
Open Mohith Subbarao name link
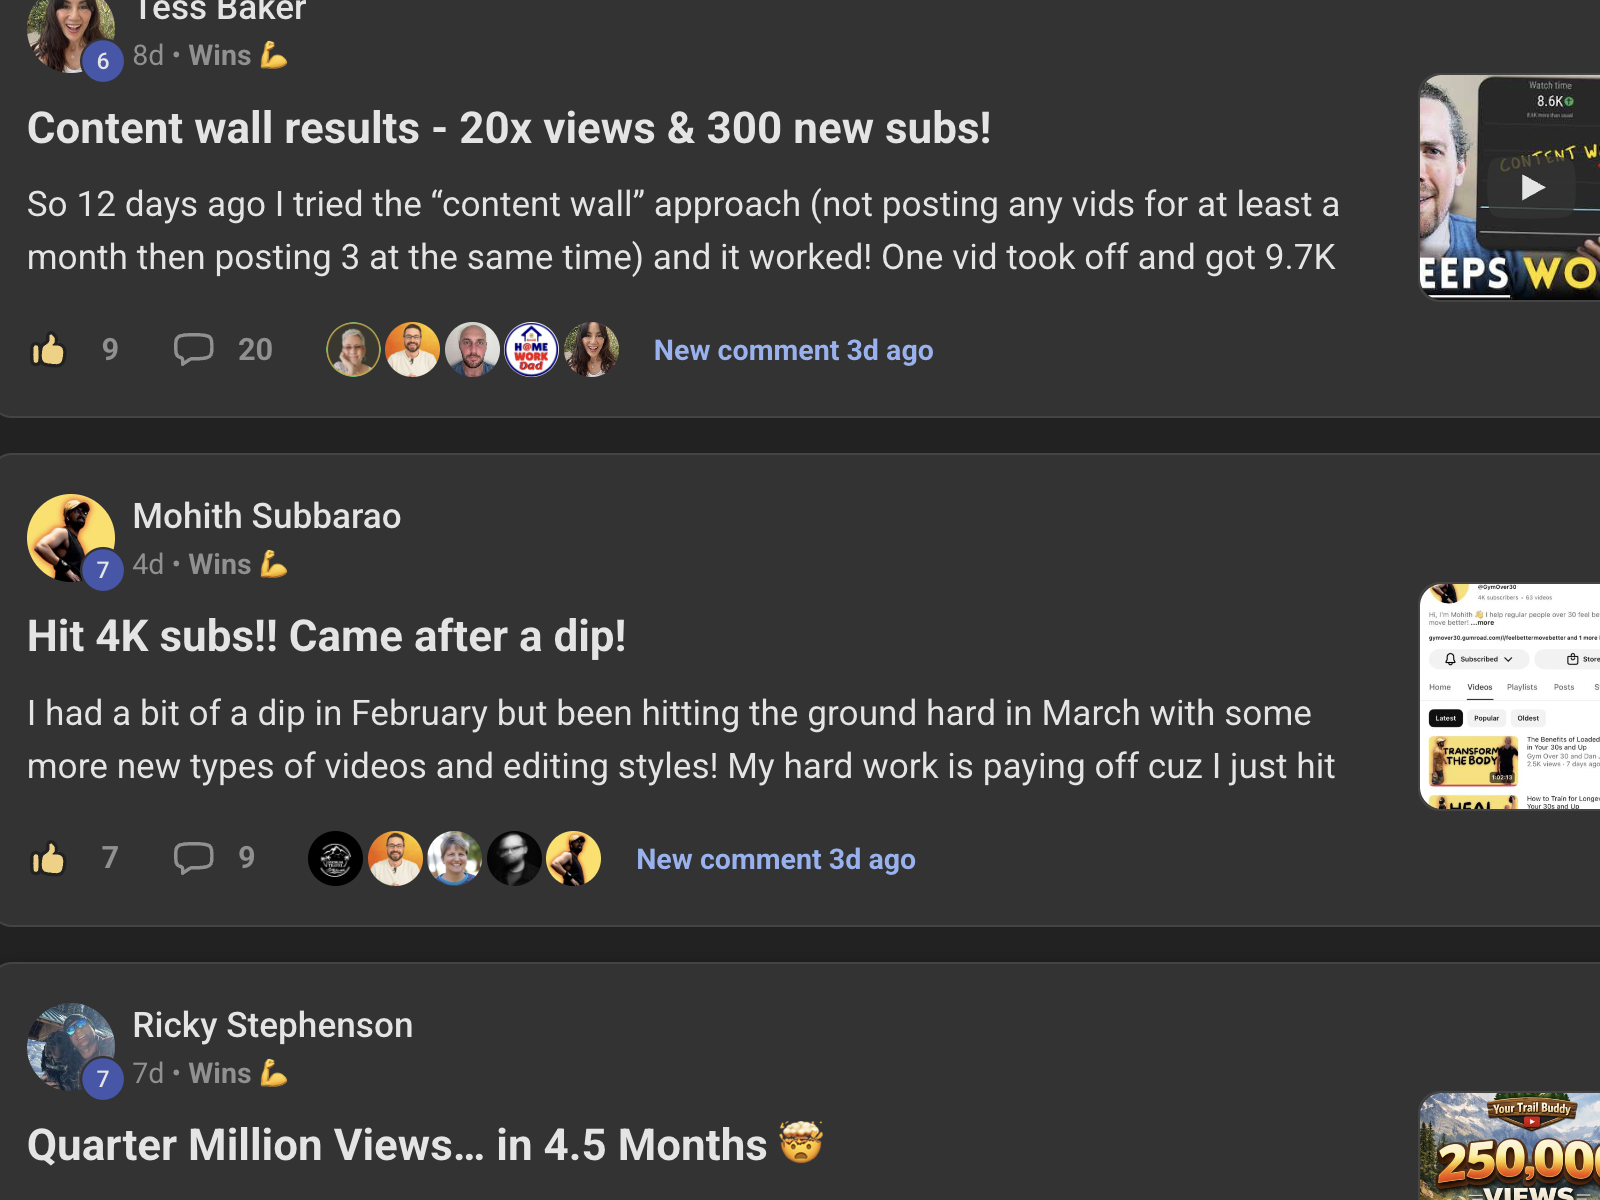(x=267, y=516)
